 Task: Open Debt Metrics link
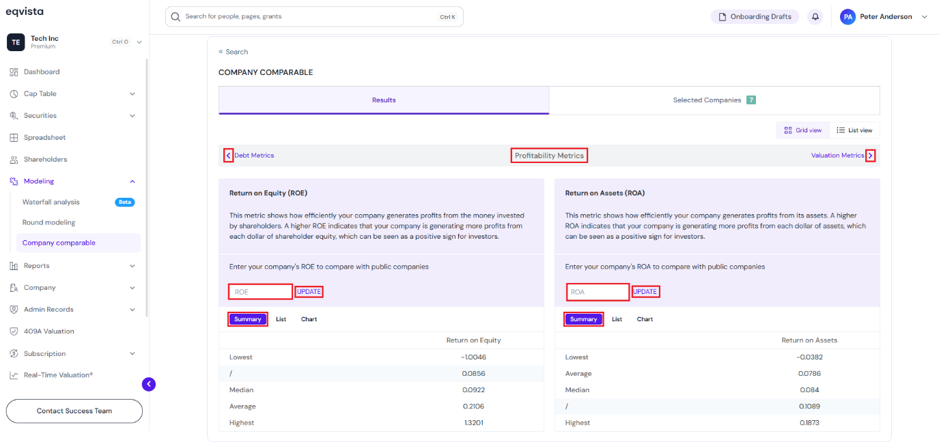click(x=254, y=156)
